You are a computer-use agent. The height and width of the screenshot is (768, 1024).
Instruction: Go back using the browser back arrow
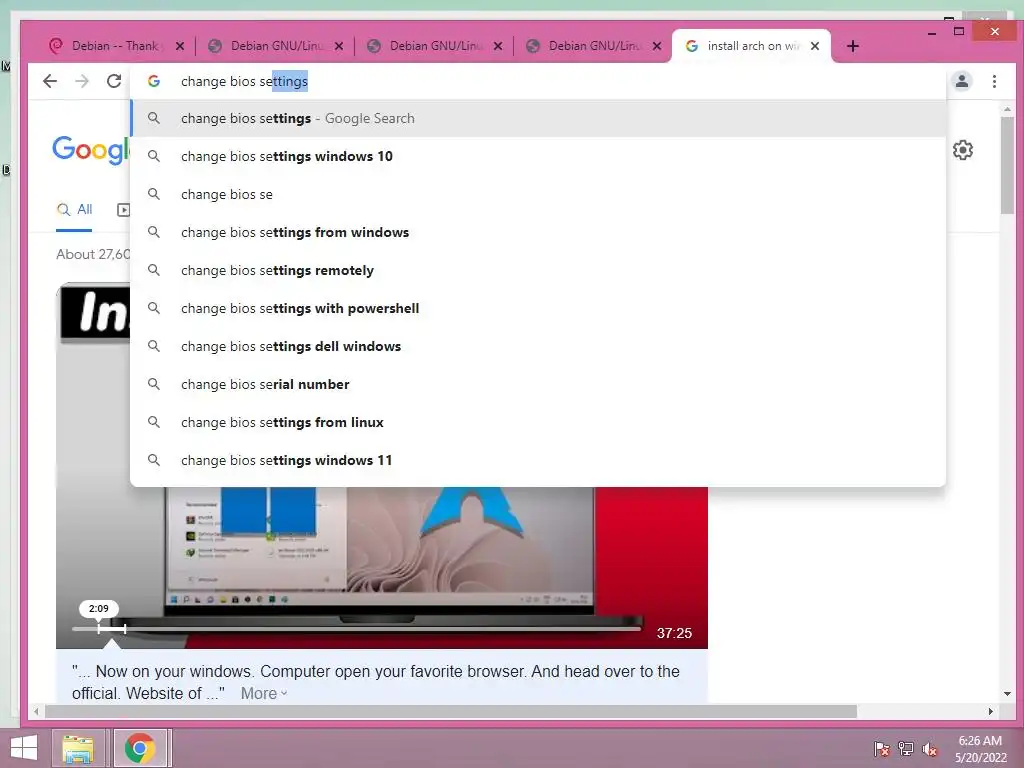click(x=50, y=81)
